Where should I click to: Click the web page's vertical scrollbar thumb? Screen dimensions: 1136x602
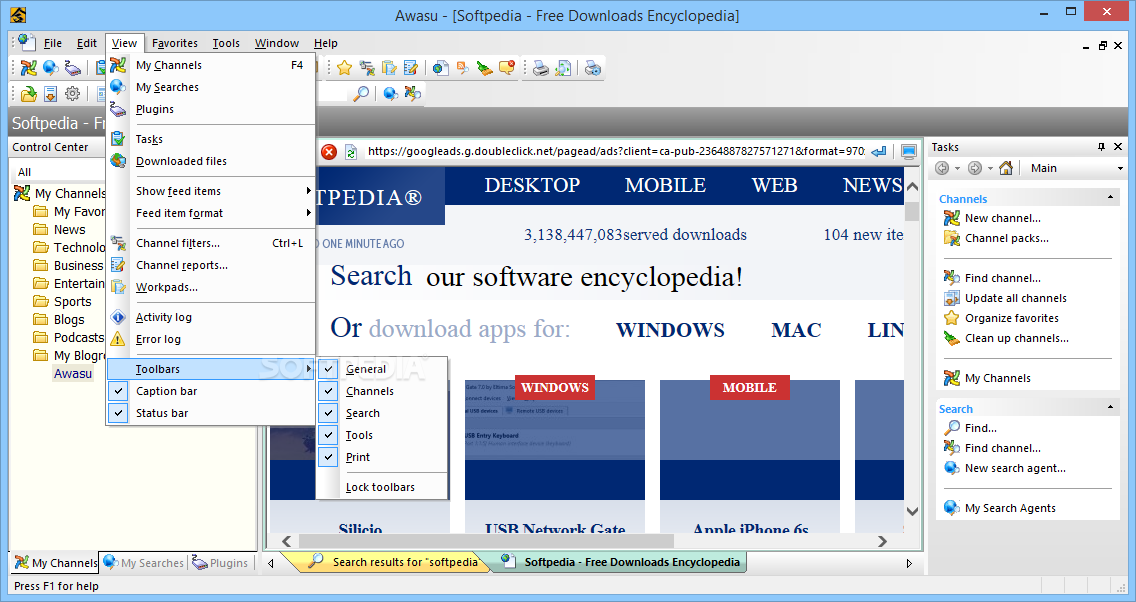pos(912,212)
